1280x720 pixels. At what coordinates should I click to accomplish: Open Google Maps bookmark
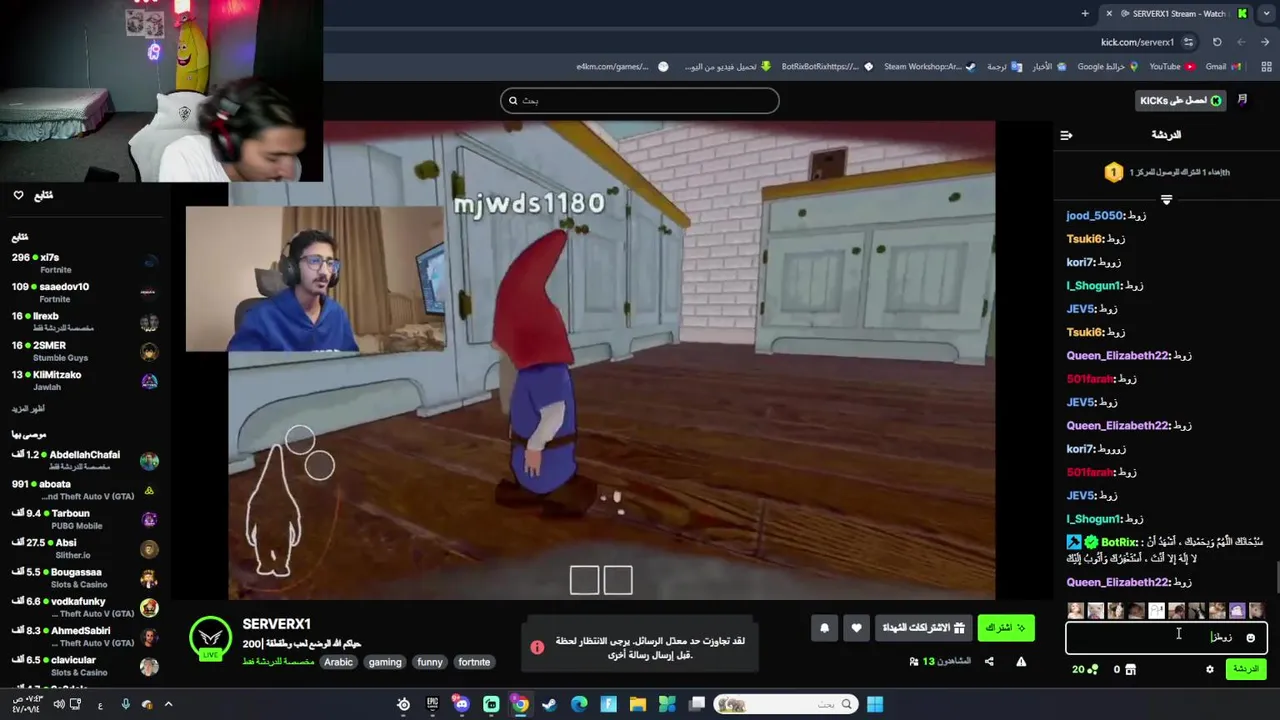click(x=1107, y=67)
